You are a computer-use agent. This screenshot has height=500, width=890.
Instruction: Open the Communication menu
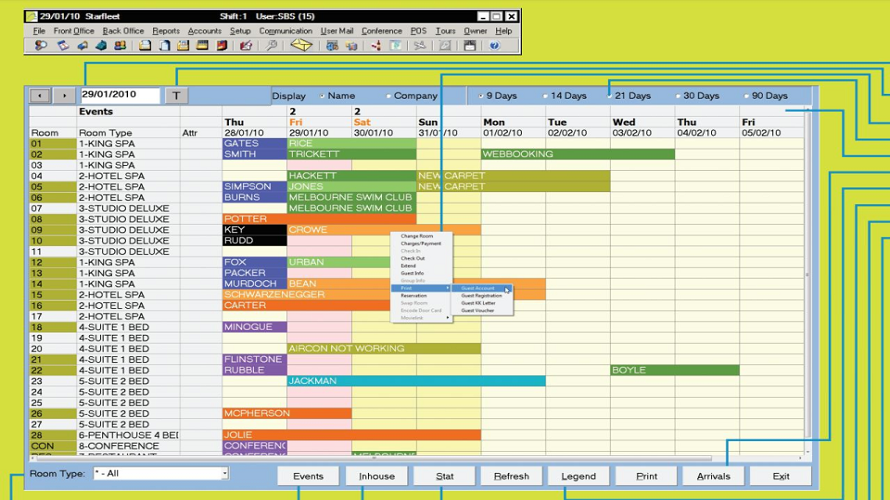[x=286, y=31]
